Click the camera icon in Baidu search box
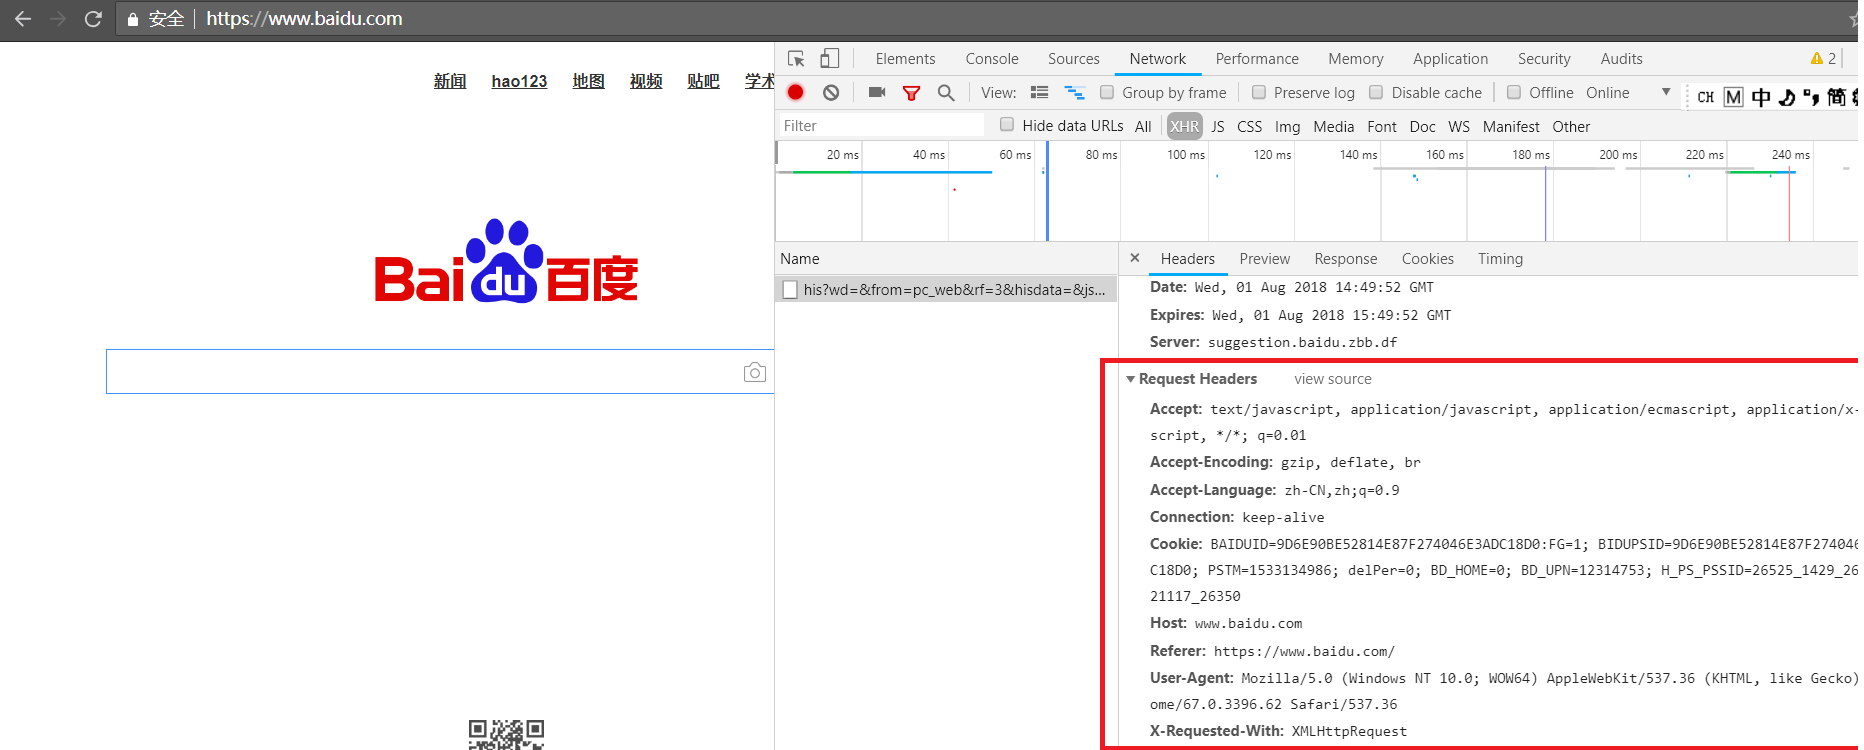The width and height of the screenshot is (1864, 750). click(755, 372)
